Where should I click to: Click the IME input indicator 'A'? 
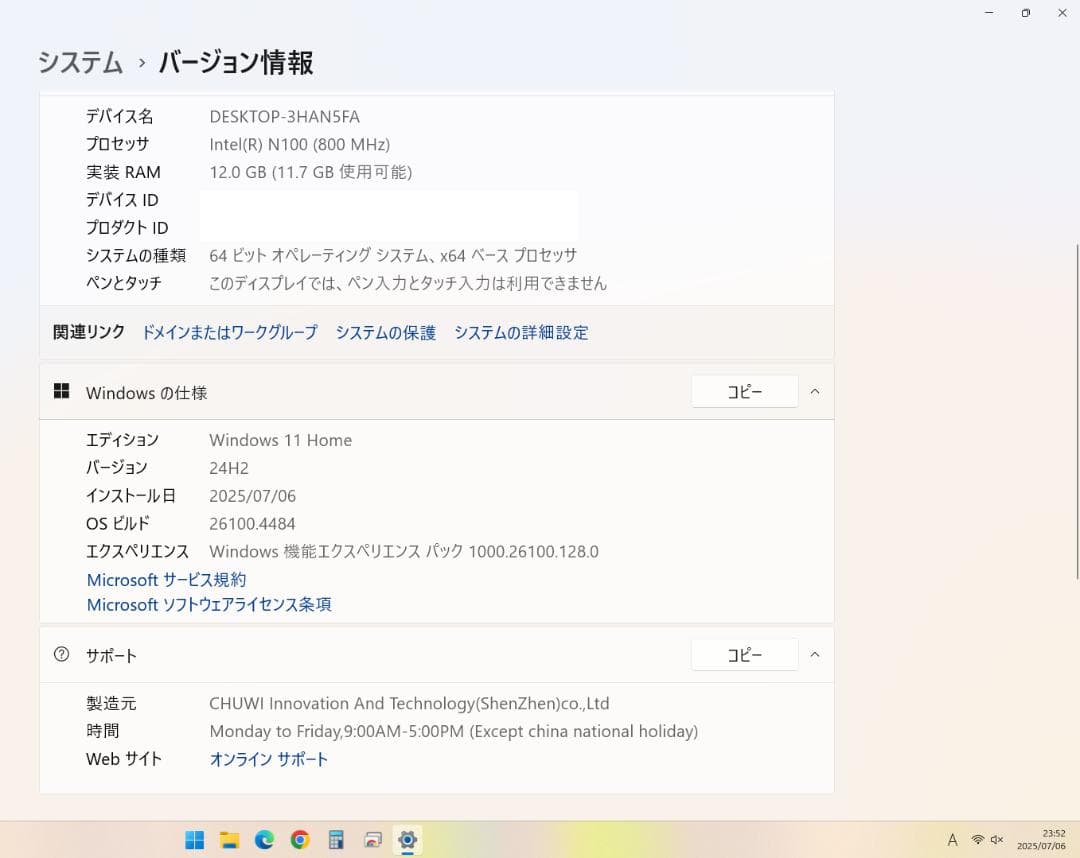tap(952, 840)
